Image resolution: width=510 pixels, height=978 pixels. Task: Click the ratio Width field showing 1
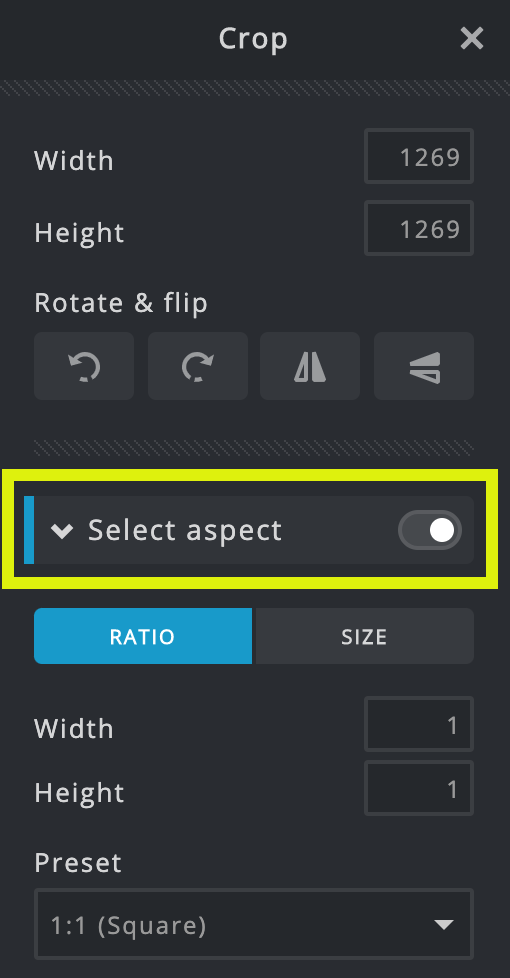pos(419,724)
